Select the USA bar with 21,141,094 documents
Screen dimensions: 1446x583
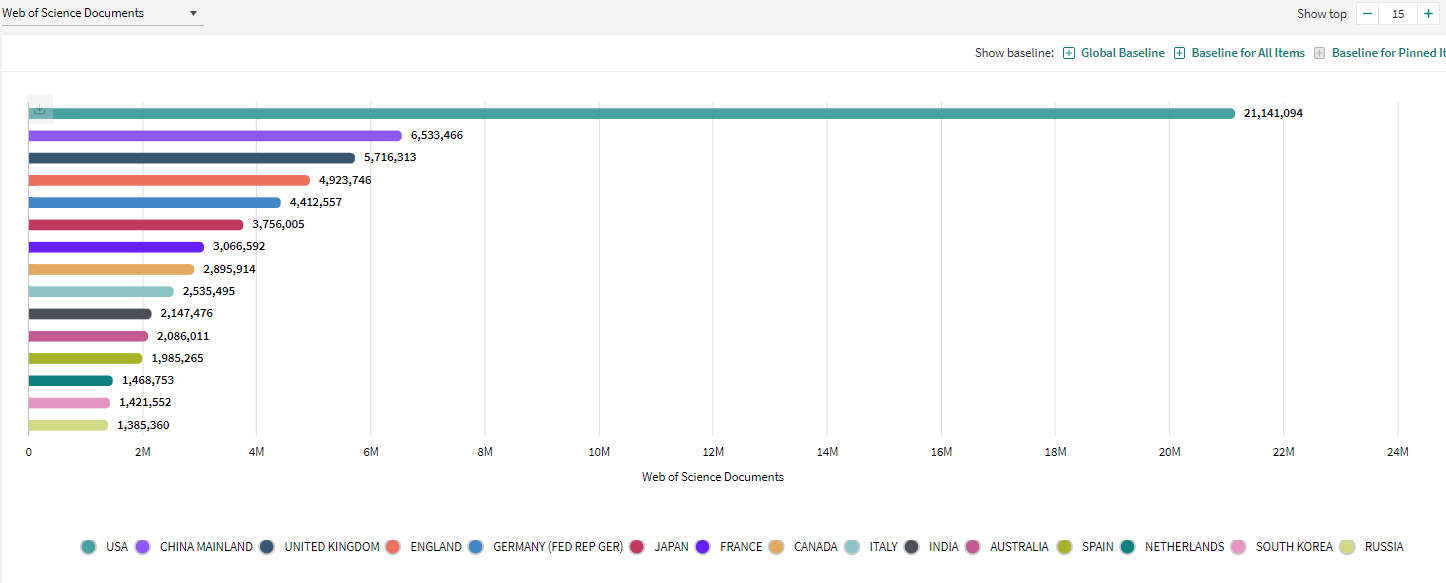632,113
